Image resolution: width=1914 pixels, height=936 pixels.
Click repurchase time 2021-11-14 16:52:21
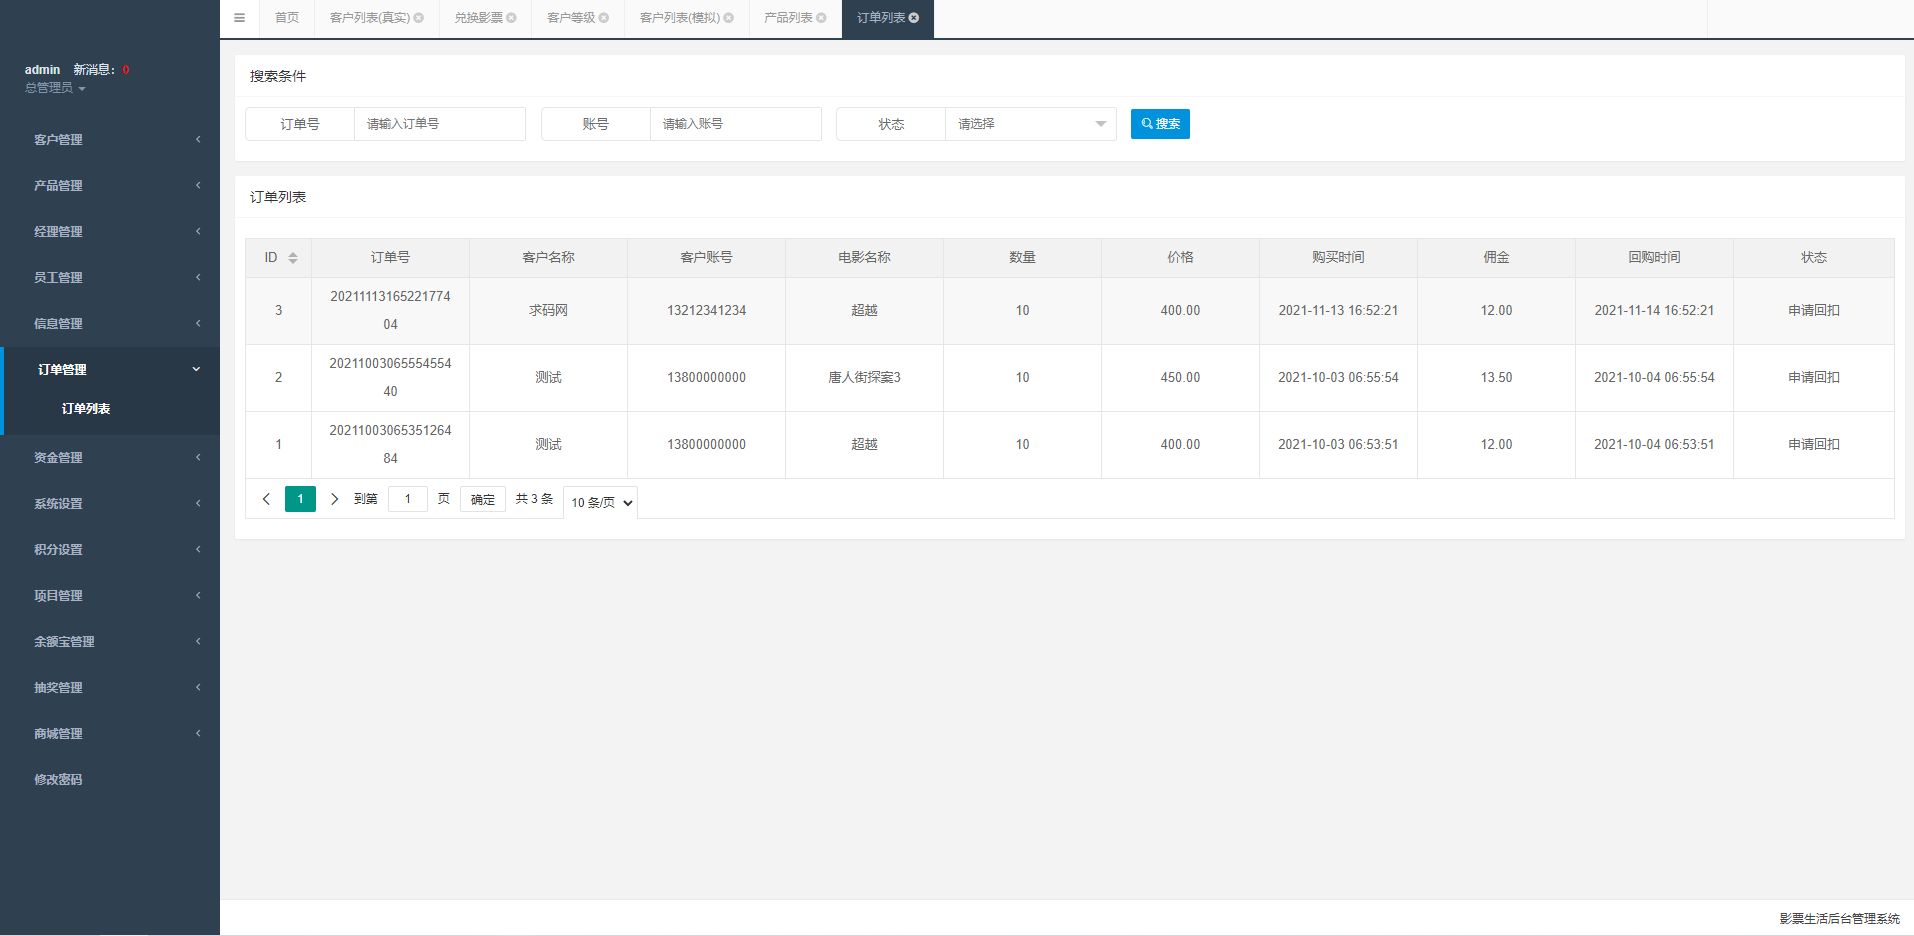(1654, 311)
